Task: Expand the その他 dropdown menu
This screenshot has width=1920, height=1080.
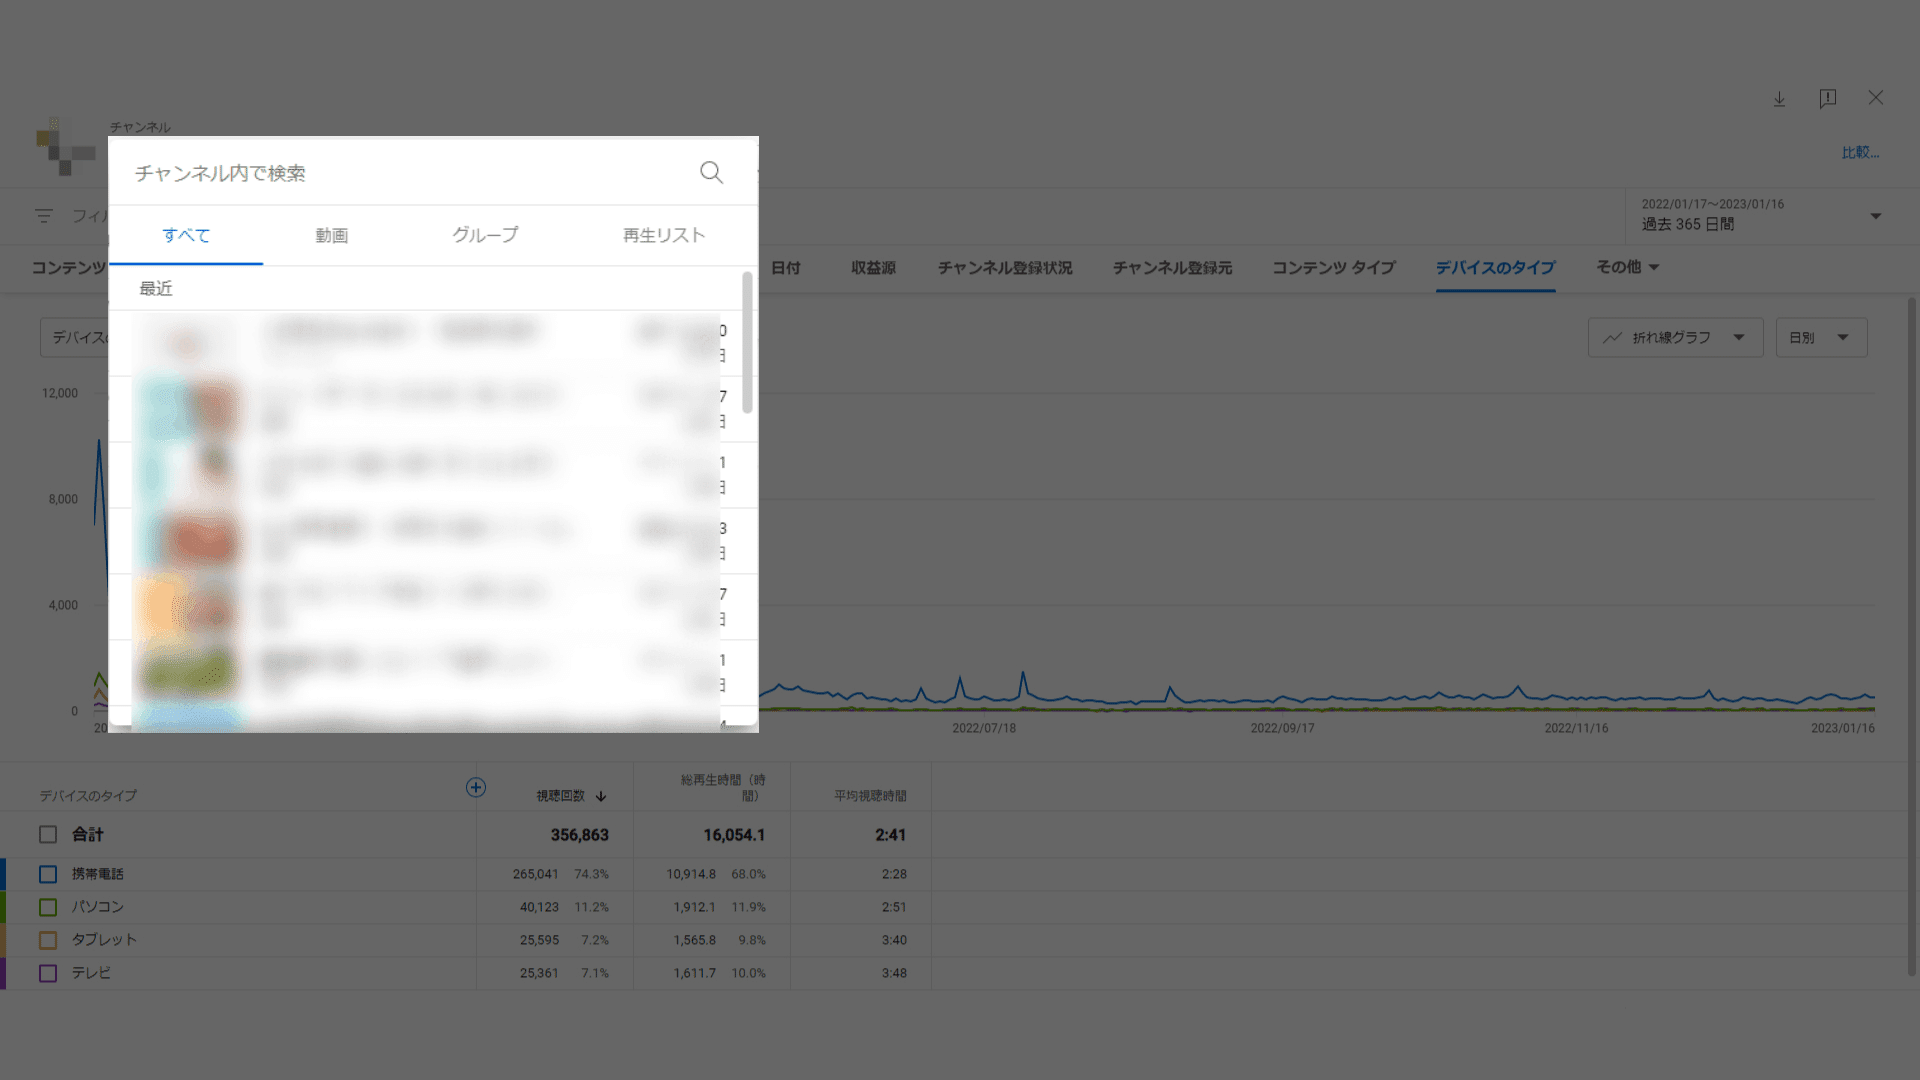Action: 1627,267
